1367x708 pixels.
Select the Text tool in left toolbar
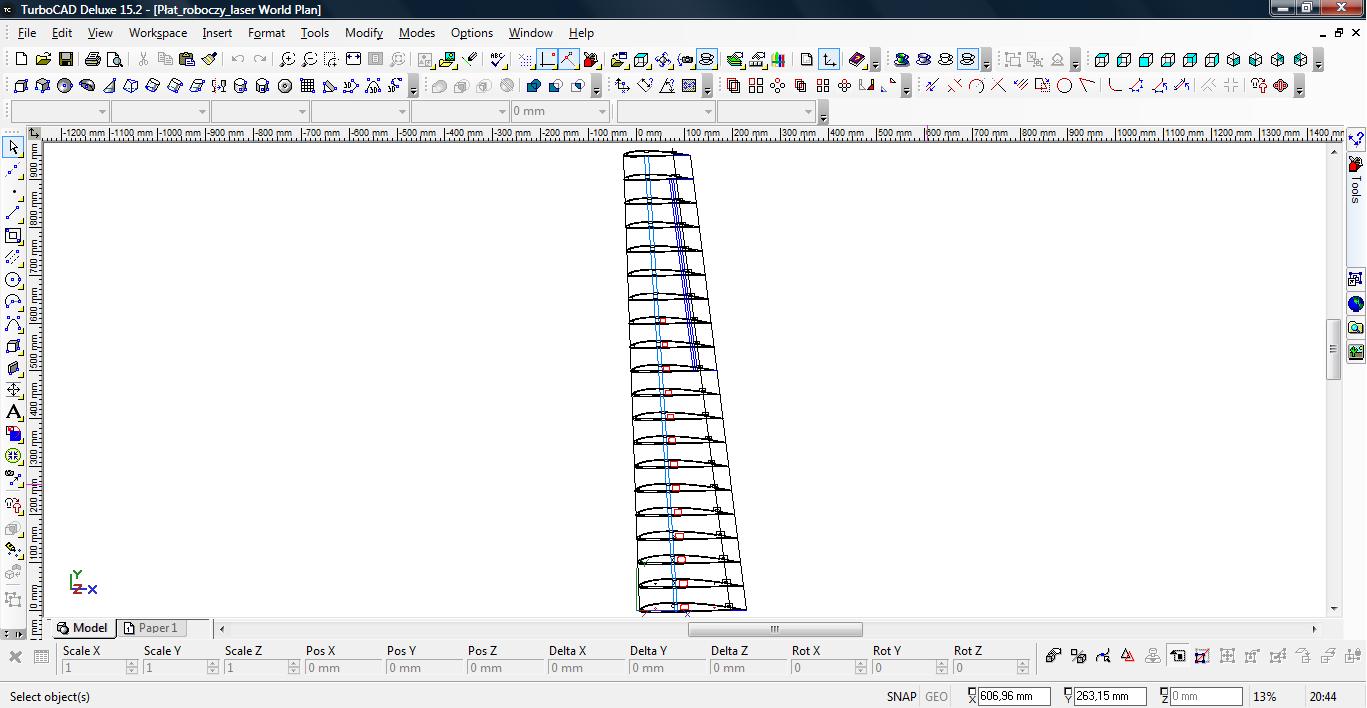(13, 412)
